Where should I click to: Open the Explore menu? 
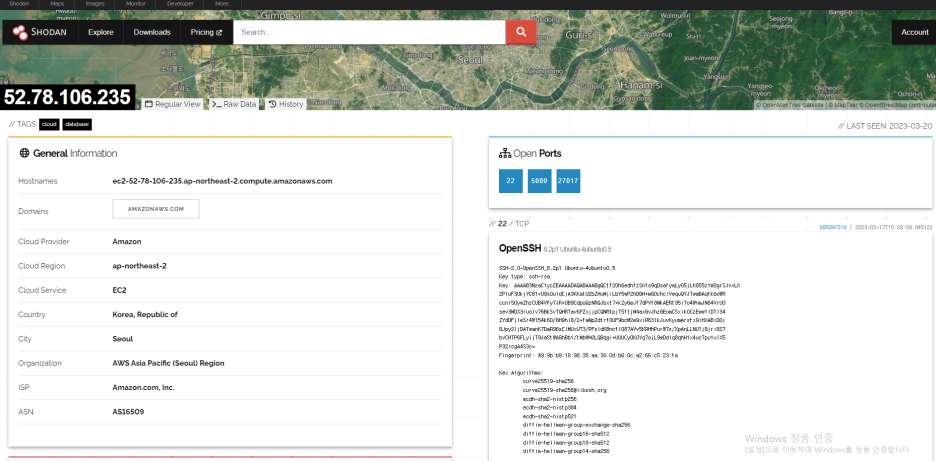(x=101, y=32)
